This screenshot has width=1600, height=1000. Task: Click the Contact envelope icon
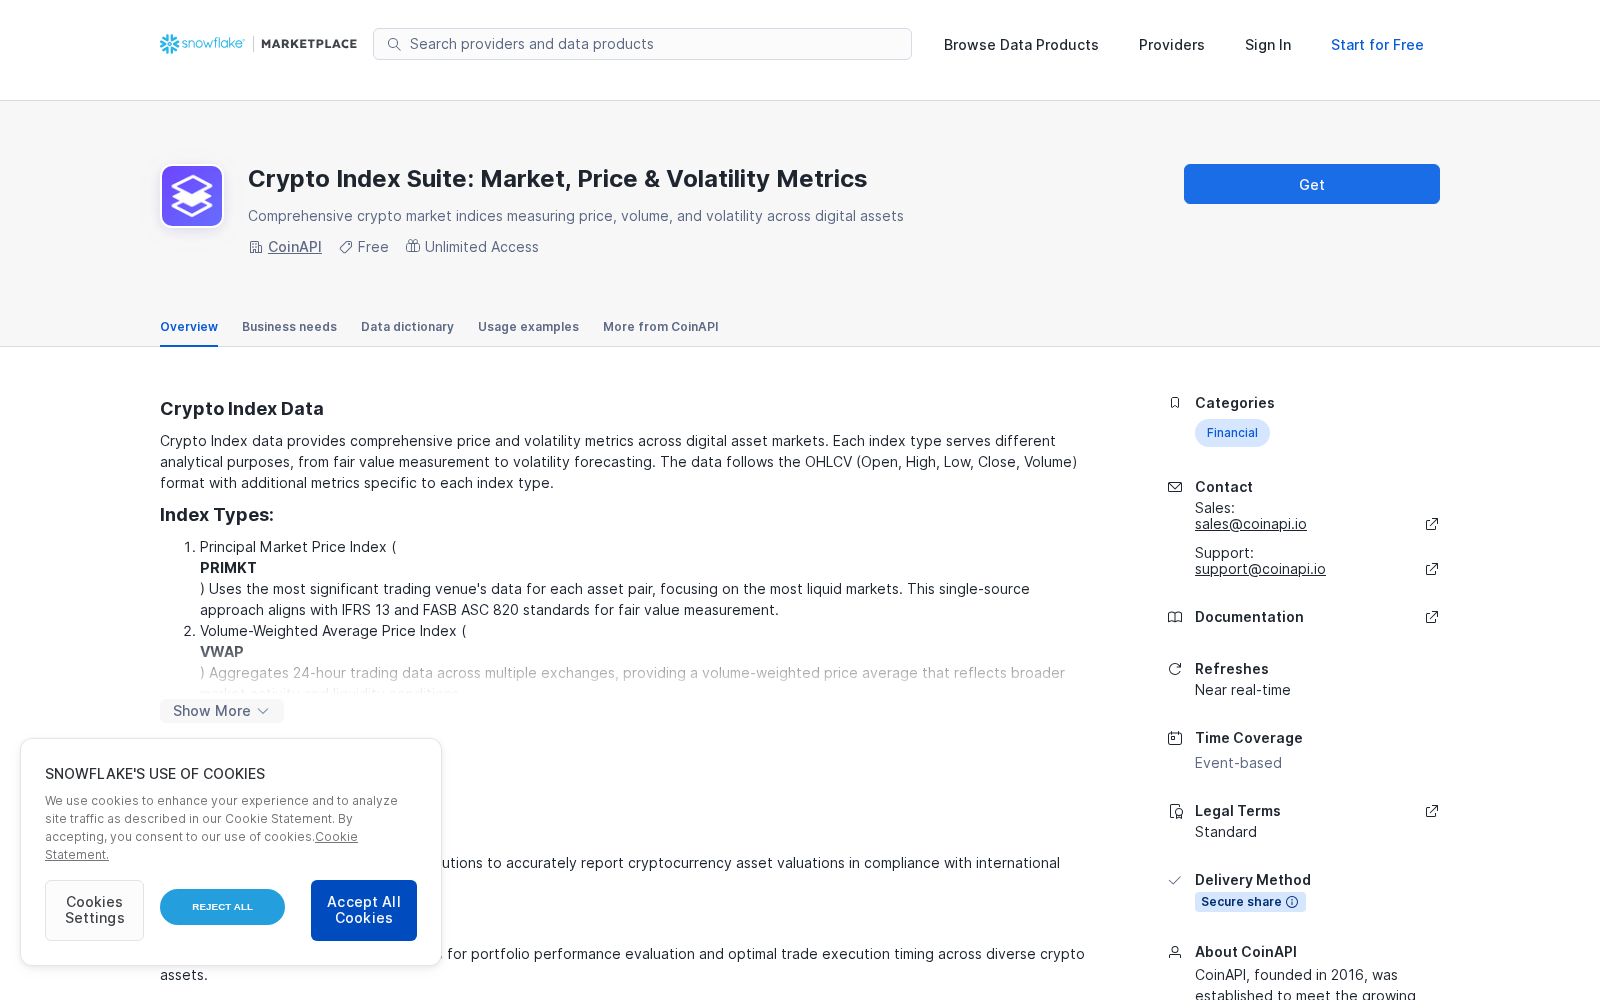pyautogui.click(x=1175, y=487)
